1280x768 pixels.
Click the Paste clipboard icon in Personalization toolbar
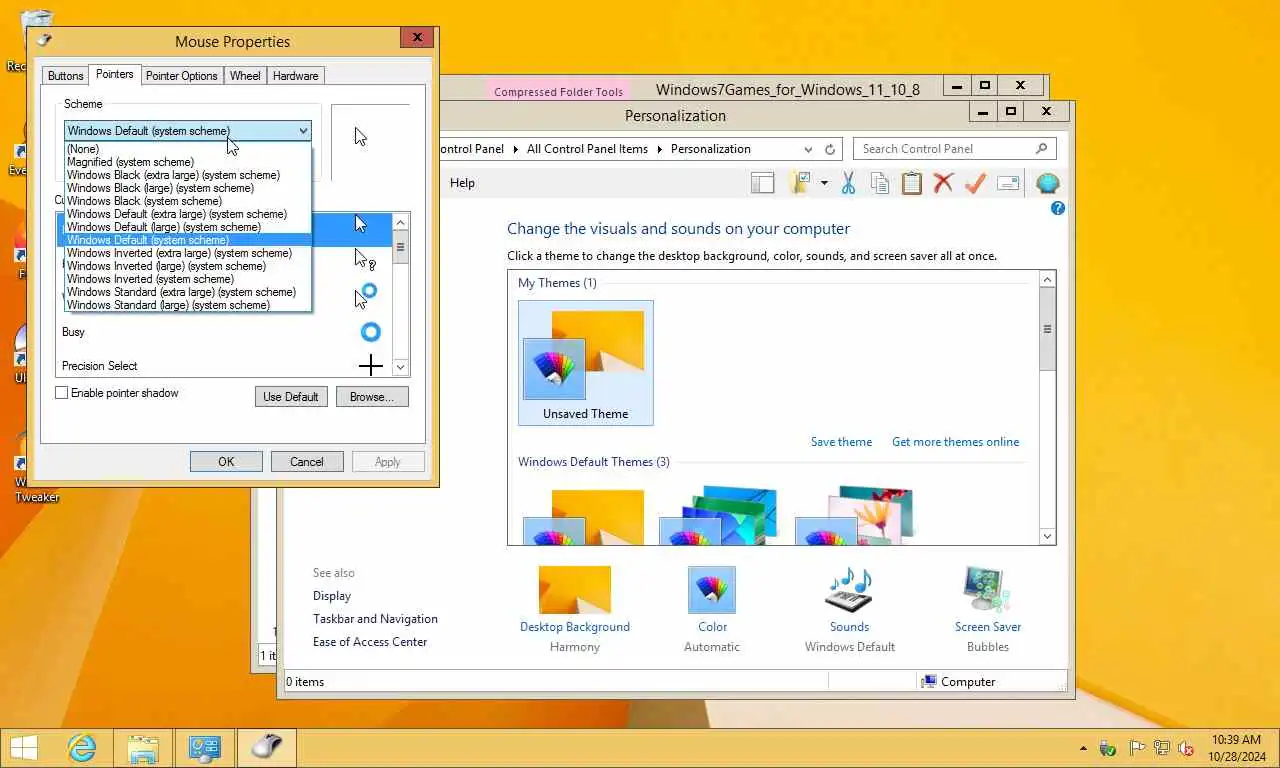(x=911, y=183)
